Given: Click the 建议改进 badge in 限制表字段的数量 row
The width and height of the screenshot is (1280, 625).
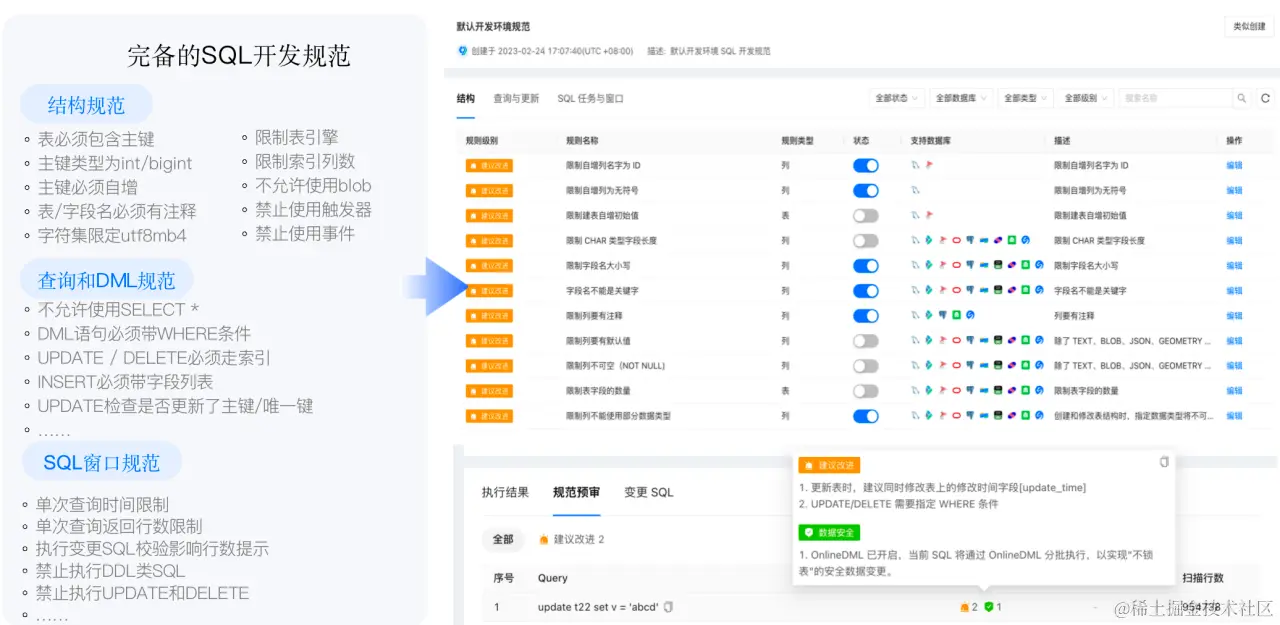Looking at the screenshot, I should [x=489, y=390].
